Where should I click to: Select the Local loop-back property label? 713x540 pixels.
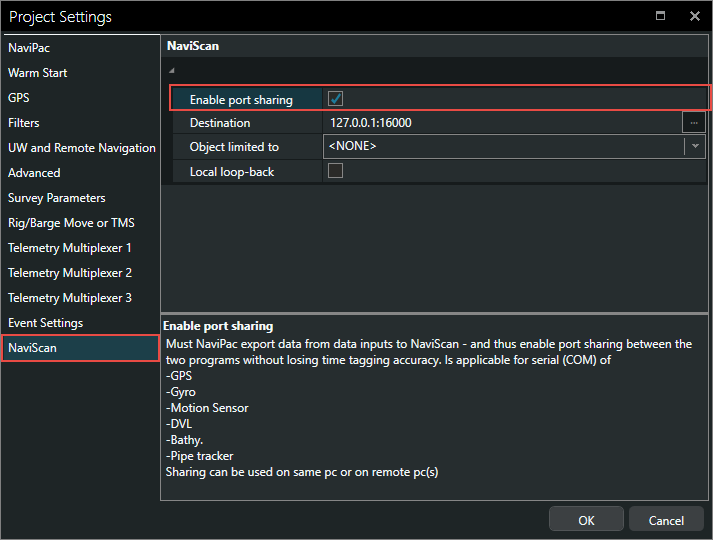coord(232,172)
